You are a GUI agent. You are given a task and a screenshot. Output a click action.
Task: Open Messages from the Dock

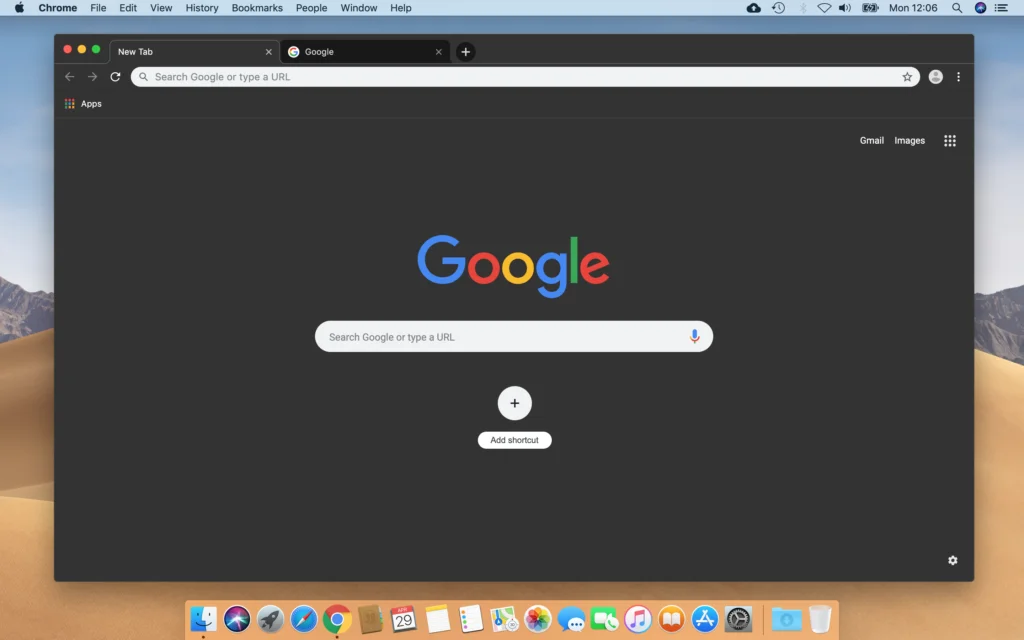coord(571,618)
